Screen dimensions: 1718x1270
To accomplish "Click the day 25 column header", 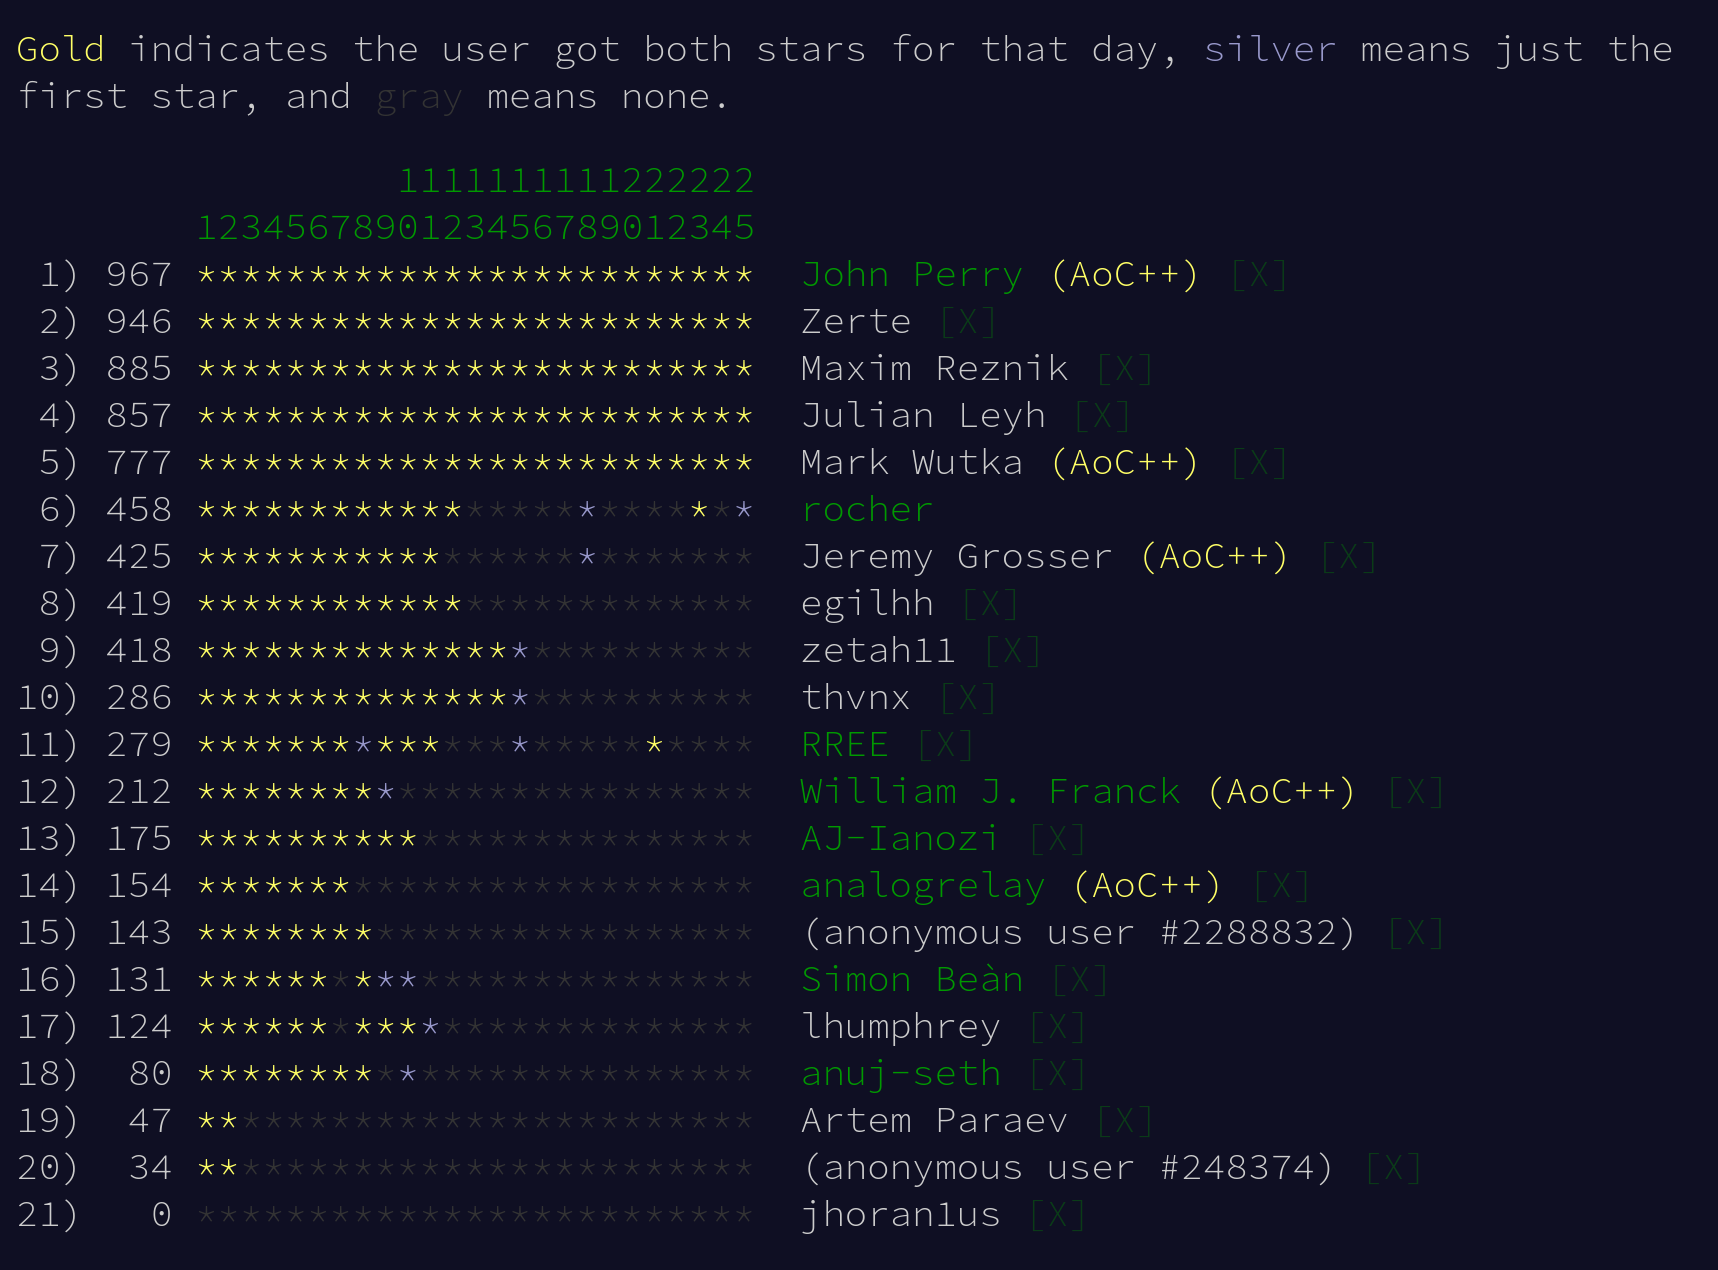I will click(743, 205).
